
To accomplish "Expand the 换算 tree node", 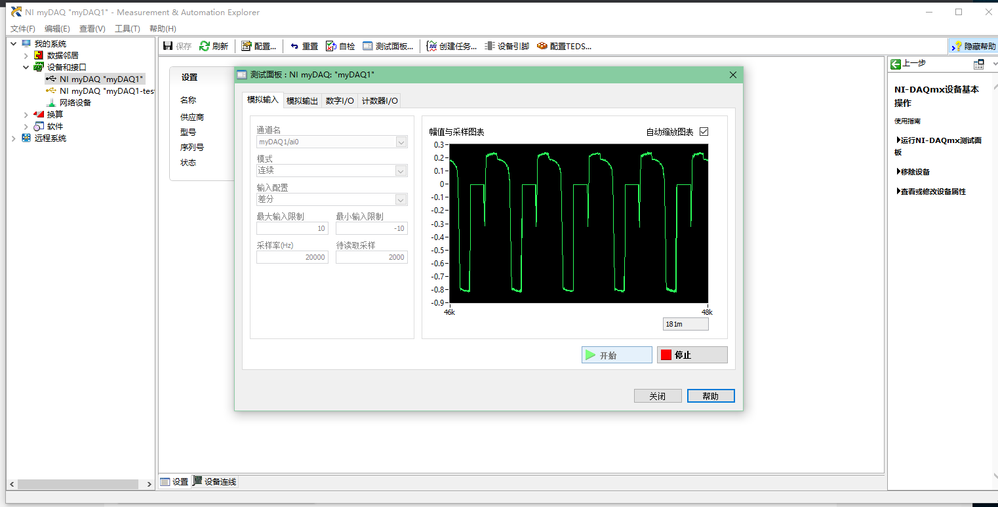I will click(25, 115).
